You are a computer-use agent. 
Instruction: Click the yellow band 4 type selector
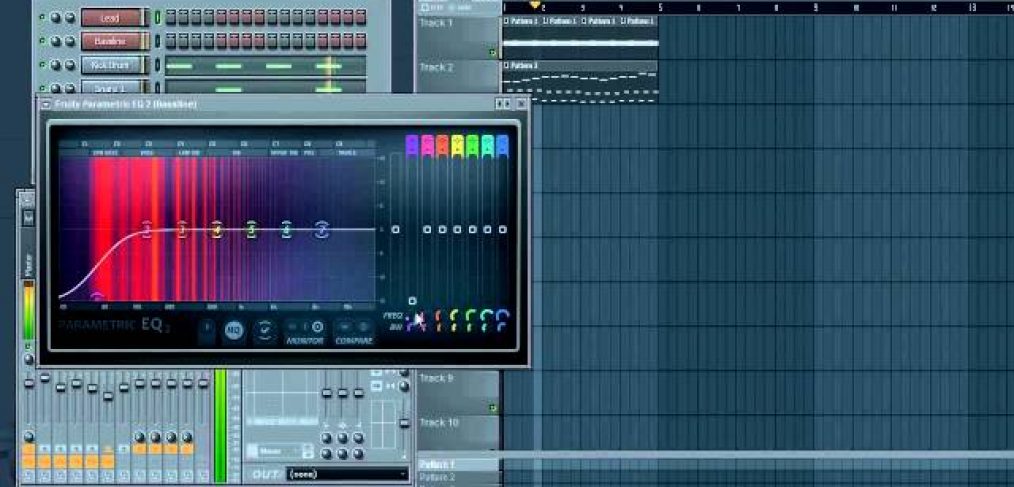click(457, 146)
